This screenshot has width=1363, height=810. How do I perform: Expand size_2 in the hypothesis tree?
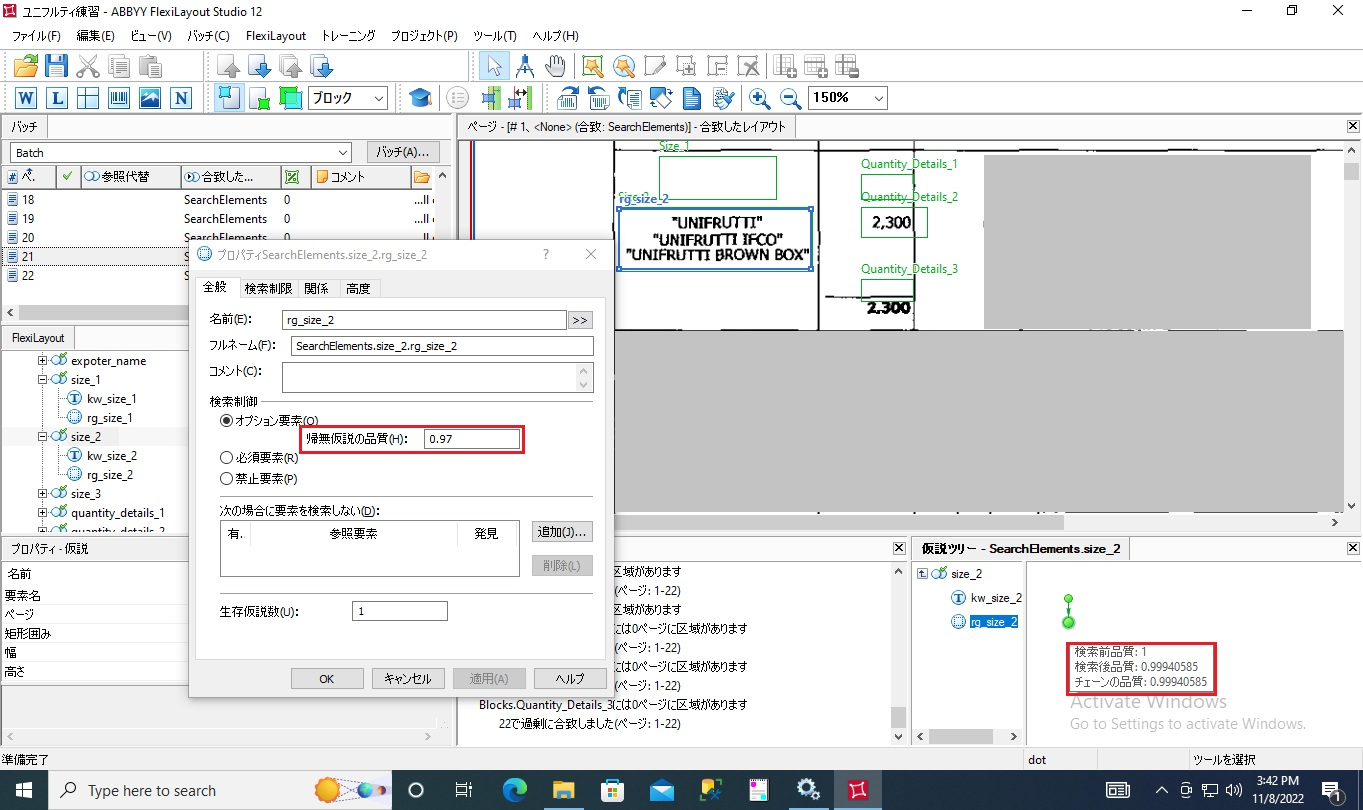click(922, 574)
